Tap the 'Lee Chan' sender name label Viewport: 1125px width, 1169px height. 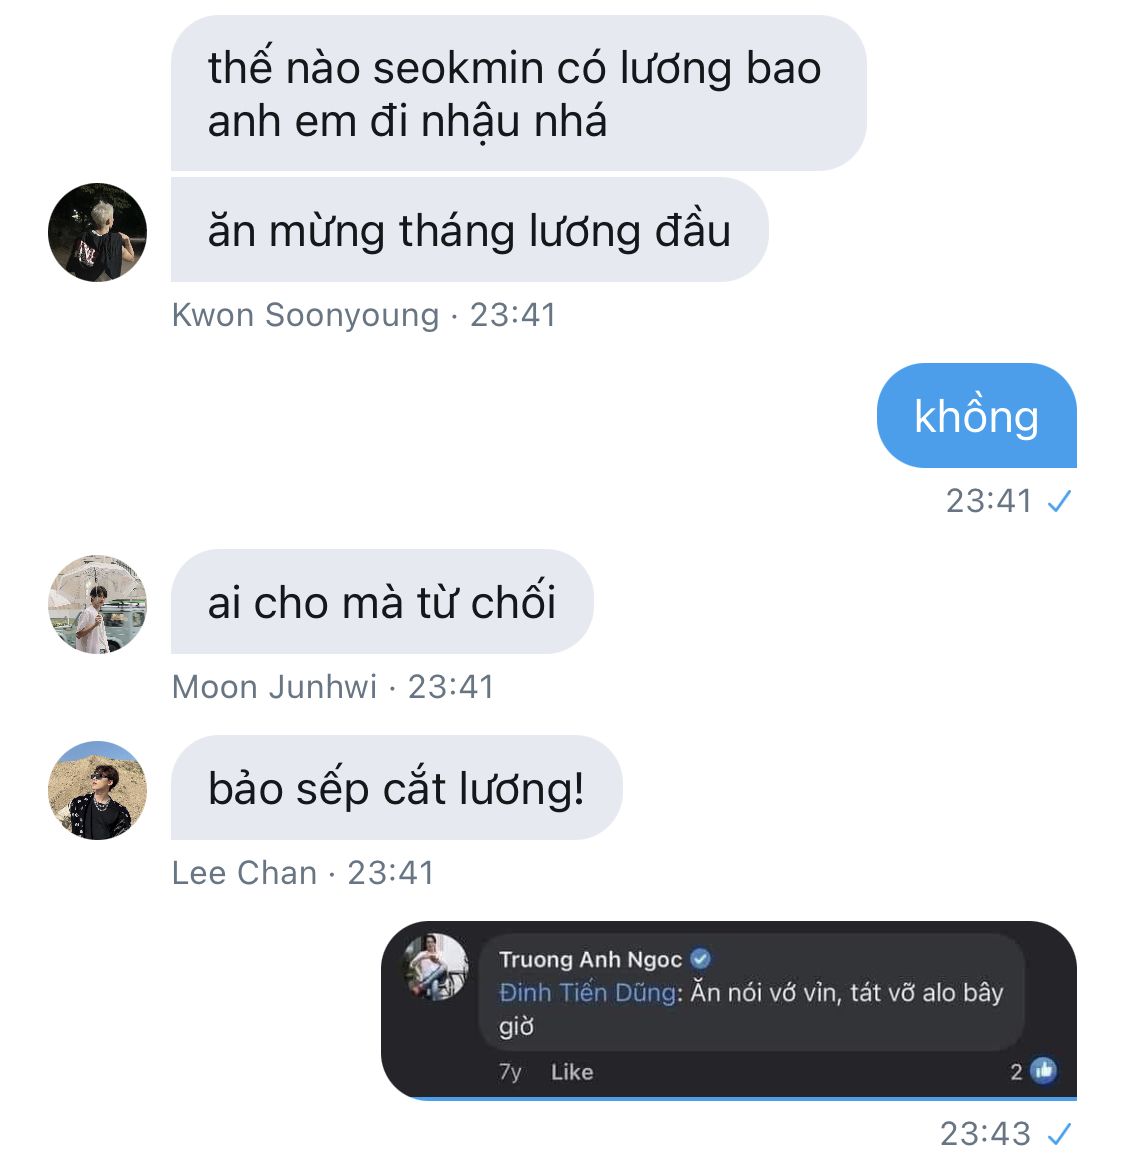[x=245, y=873]
